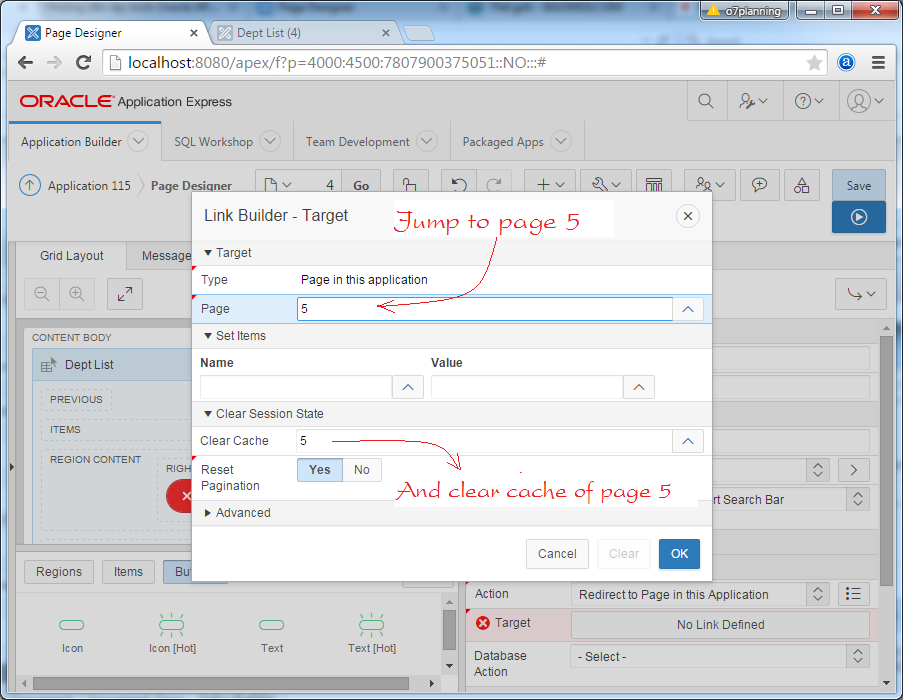
Task: Click the Set Items Value input field
Action: point(527,387)
